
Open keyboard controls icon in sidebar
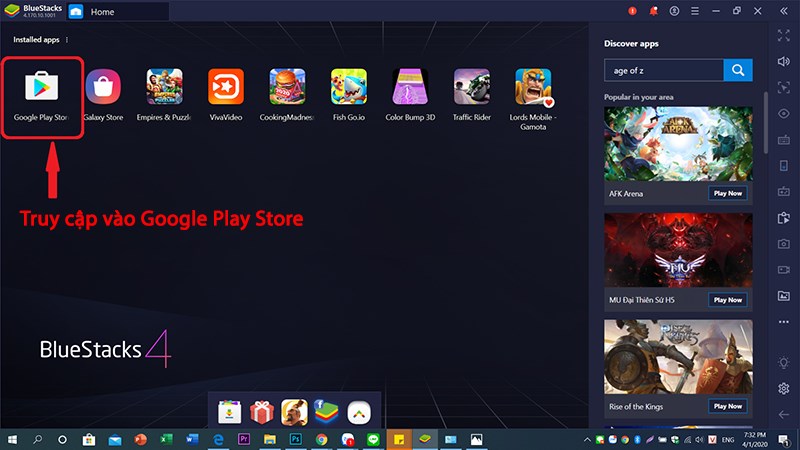point(784,140)
